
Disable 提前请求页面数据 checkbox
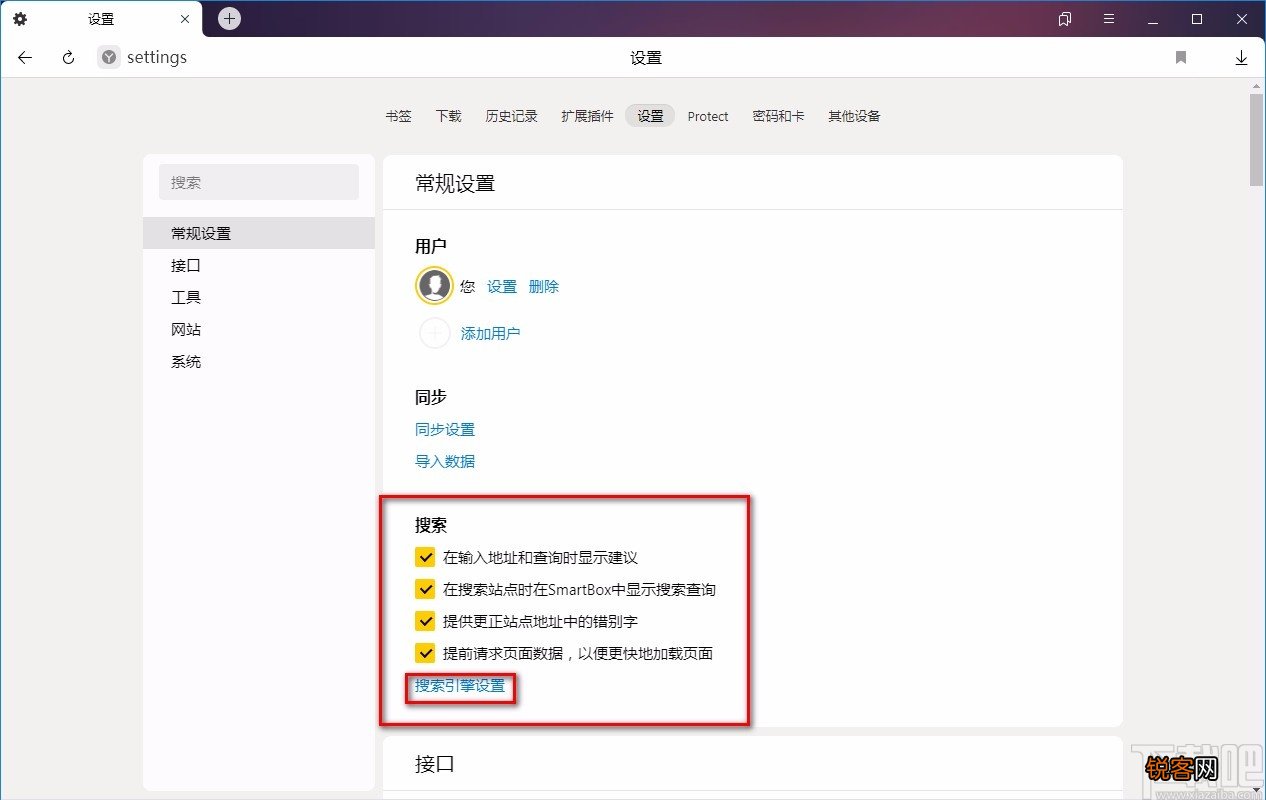425,653
